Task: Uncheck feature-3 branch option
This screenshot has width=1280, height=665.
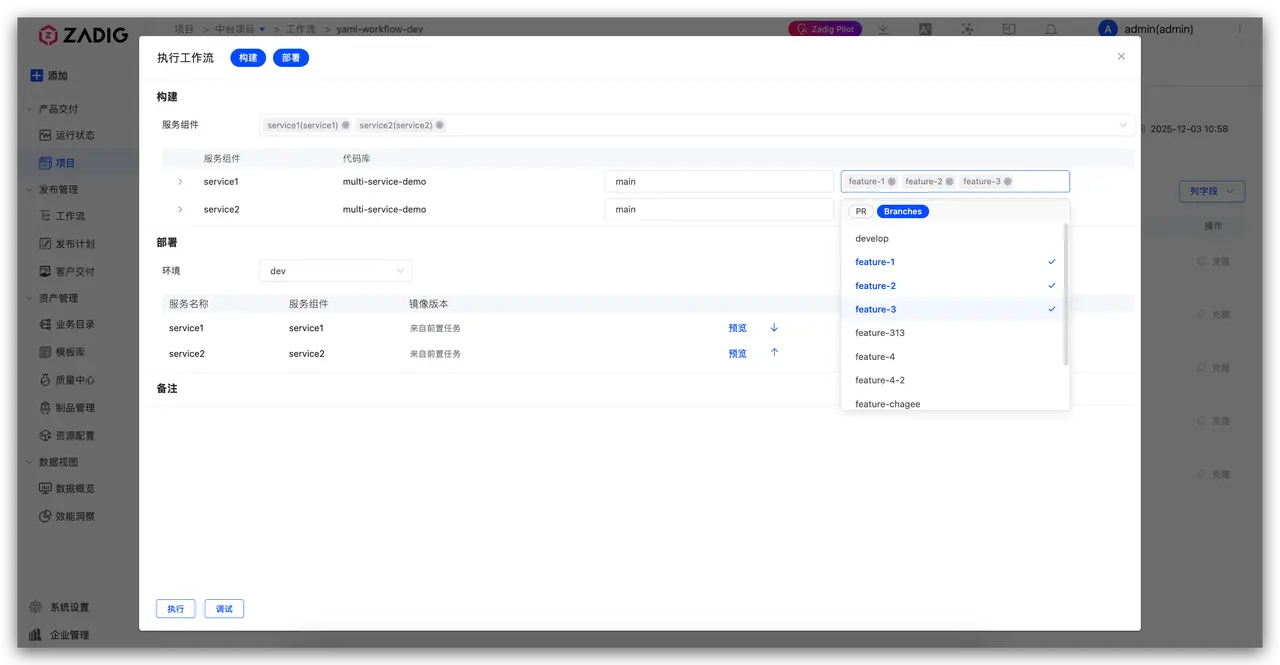Action: click(x=955, y=310)
